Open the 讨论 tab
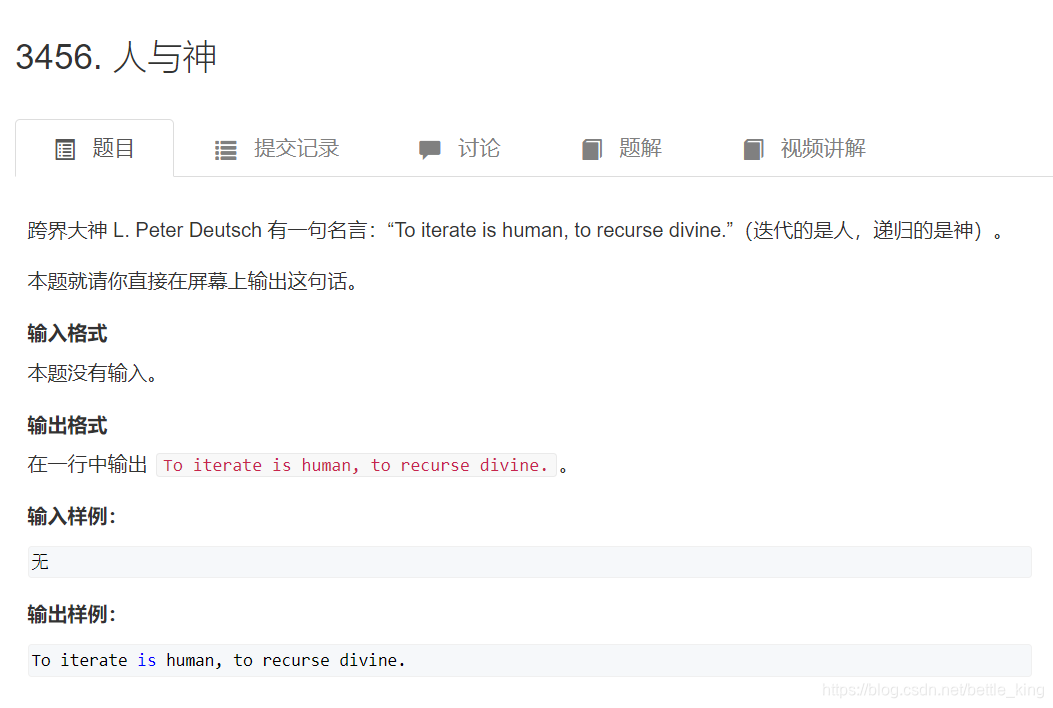Viewport: 1053px width, 708px height. [459, 148]
